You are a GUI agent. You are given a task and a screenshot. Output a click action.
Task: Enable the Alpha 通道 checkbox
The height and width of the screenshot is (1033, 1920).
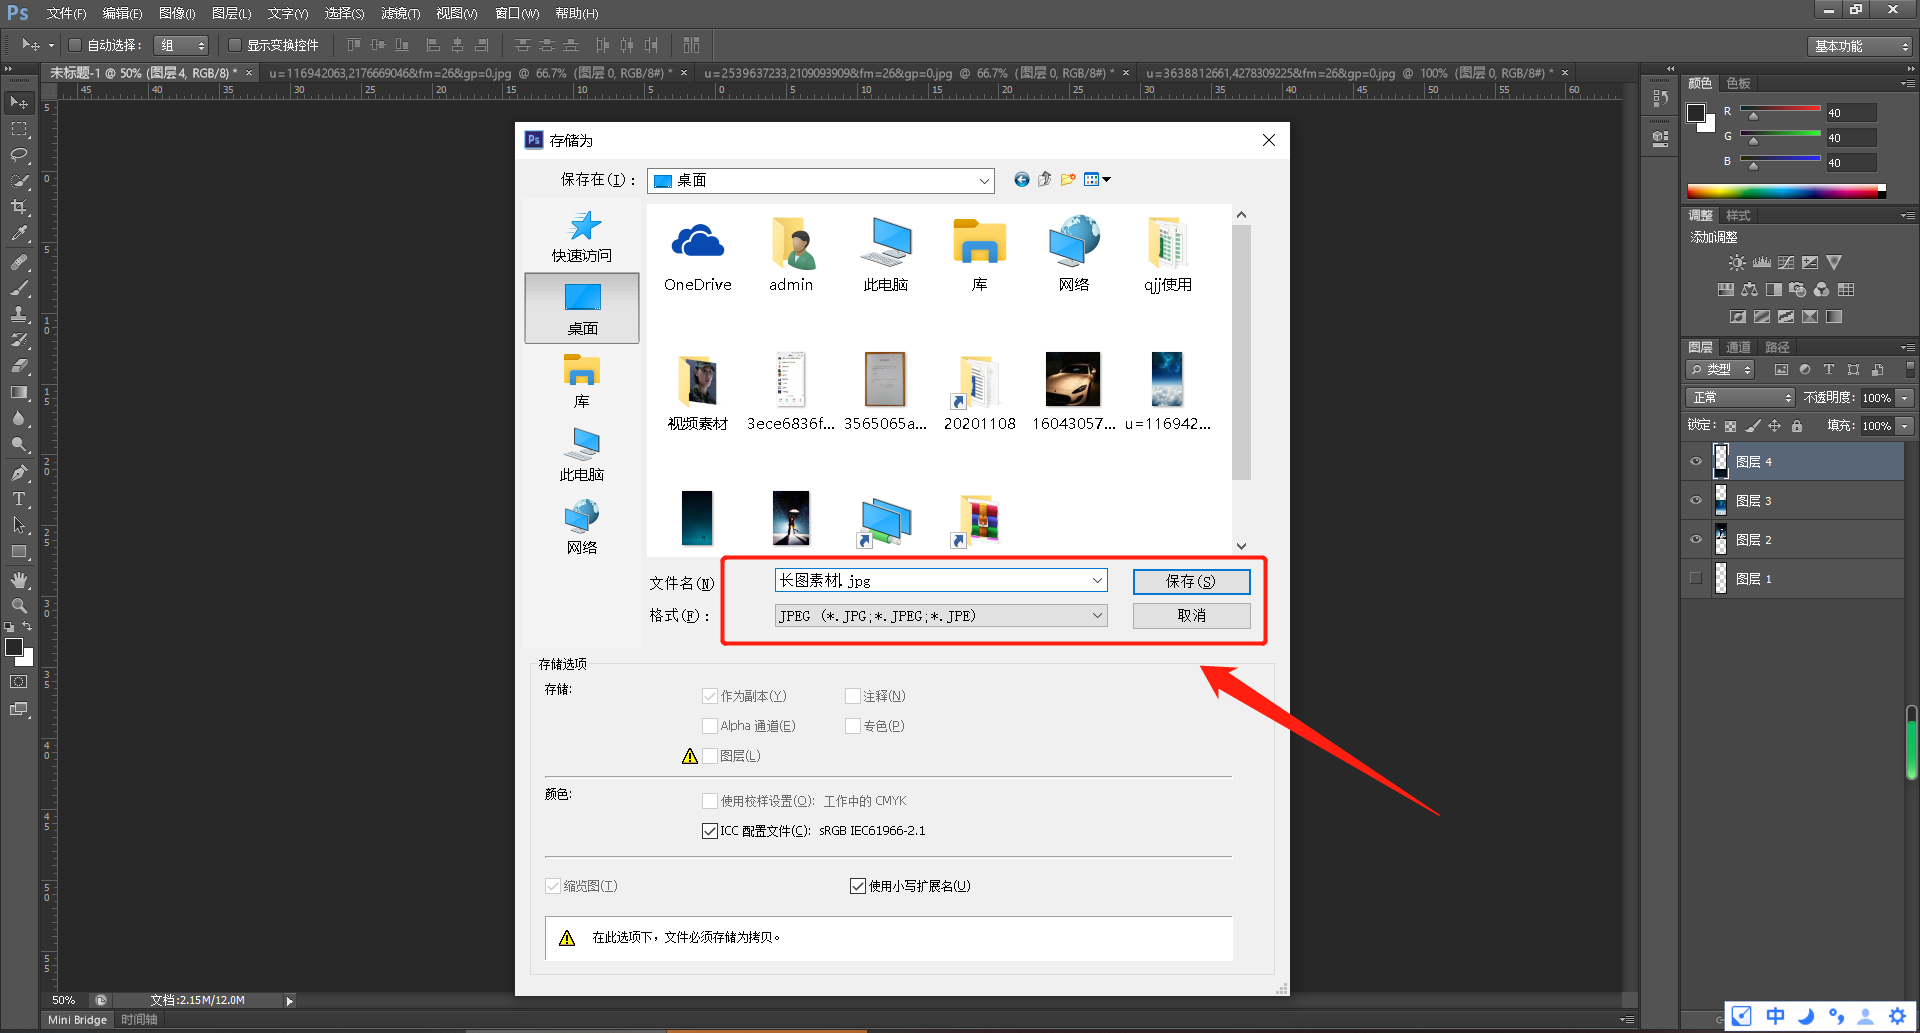710,725
